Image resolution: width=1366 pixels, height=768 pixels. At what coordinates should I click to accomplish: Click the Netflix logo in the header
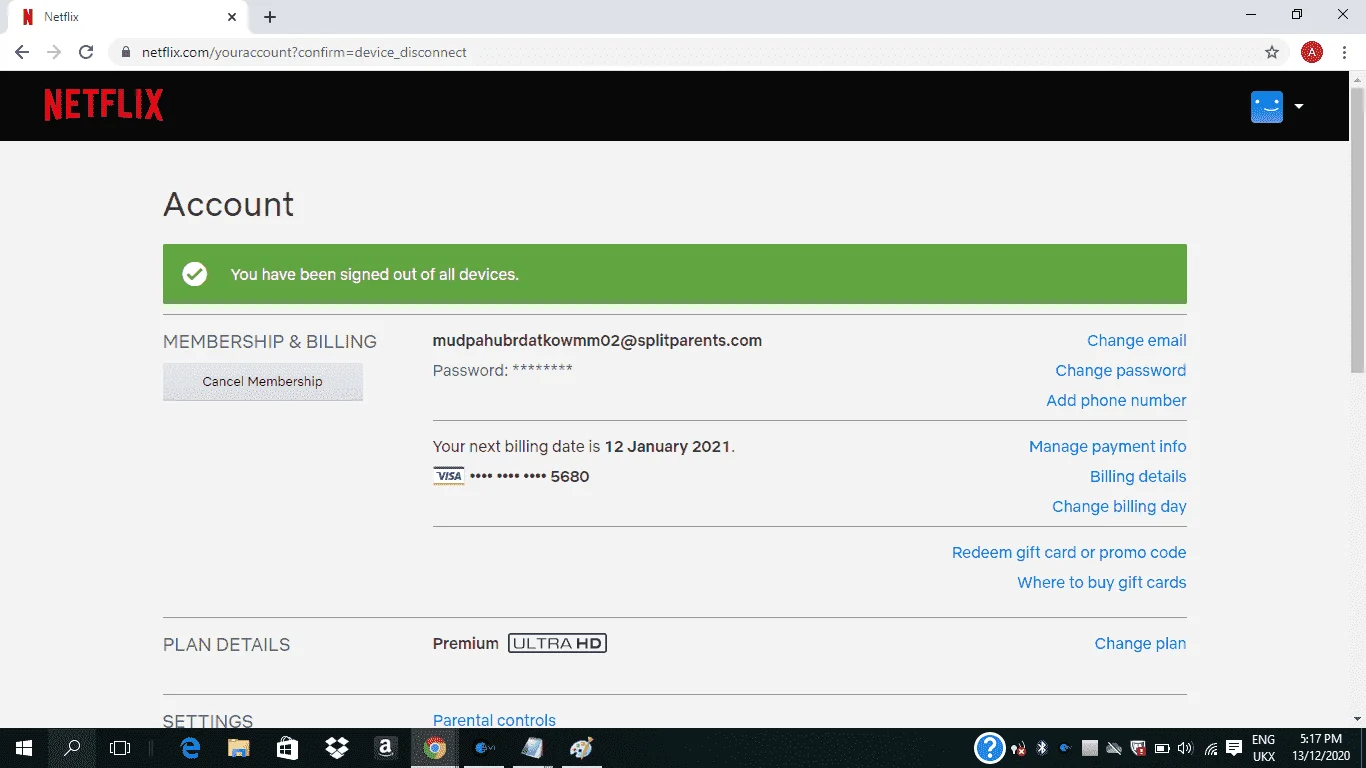(x=104, y=105)
